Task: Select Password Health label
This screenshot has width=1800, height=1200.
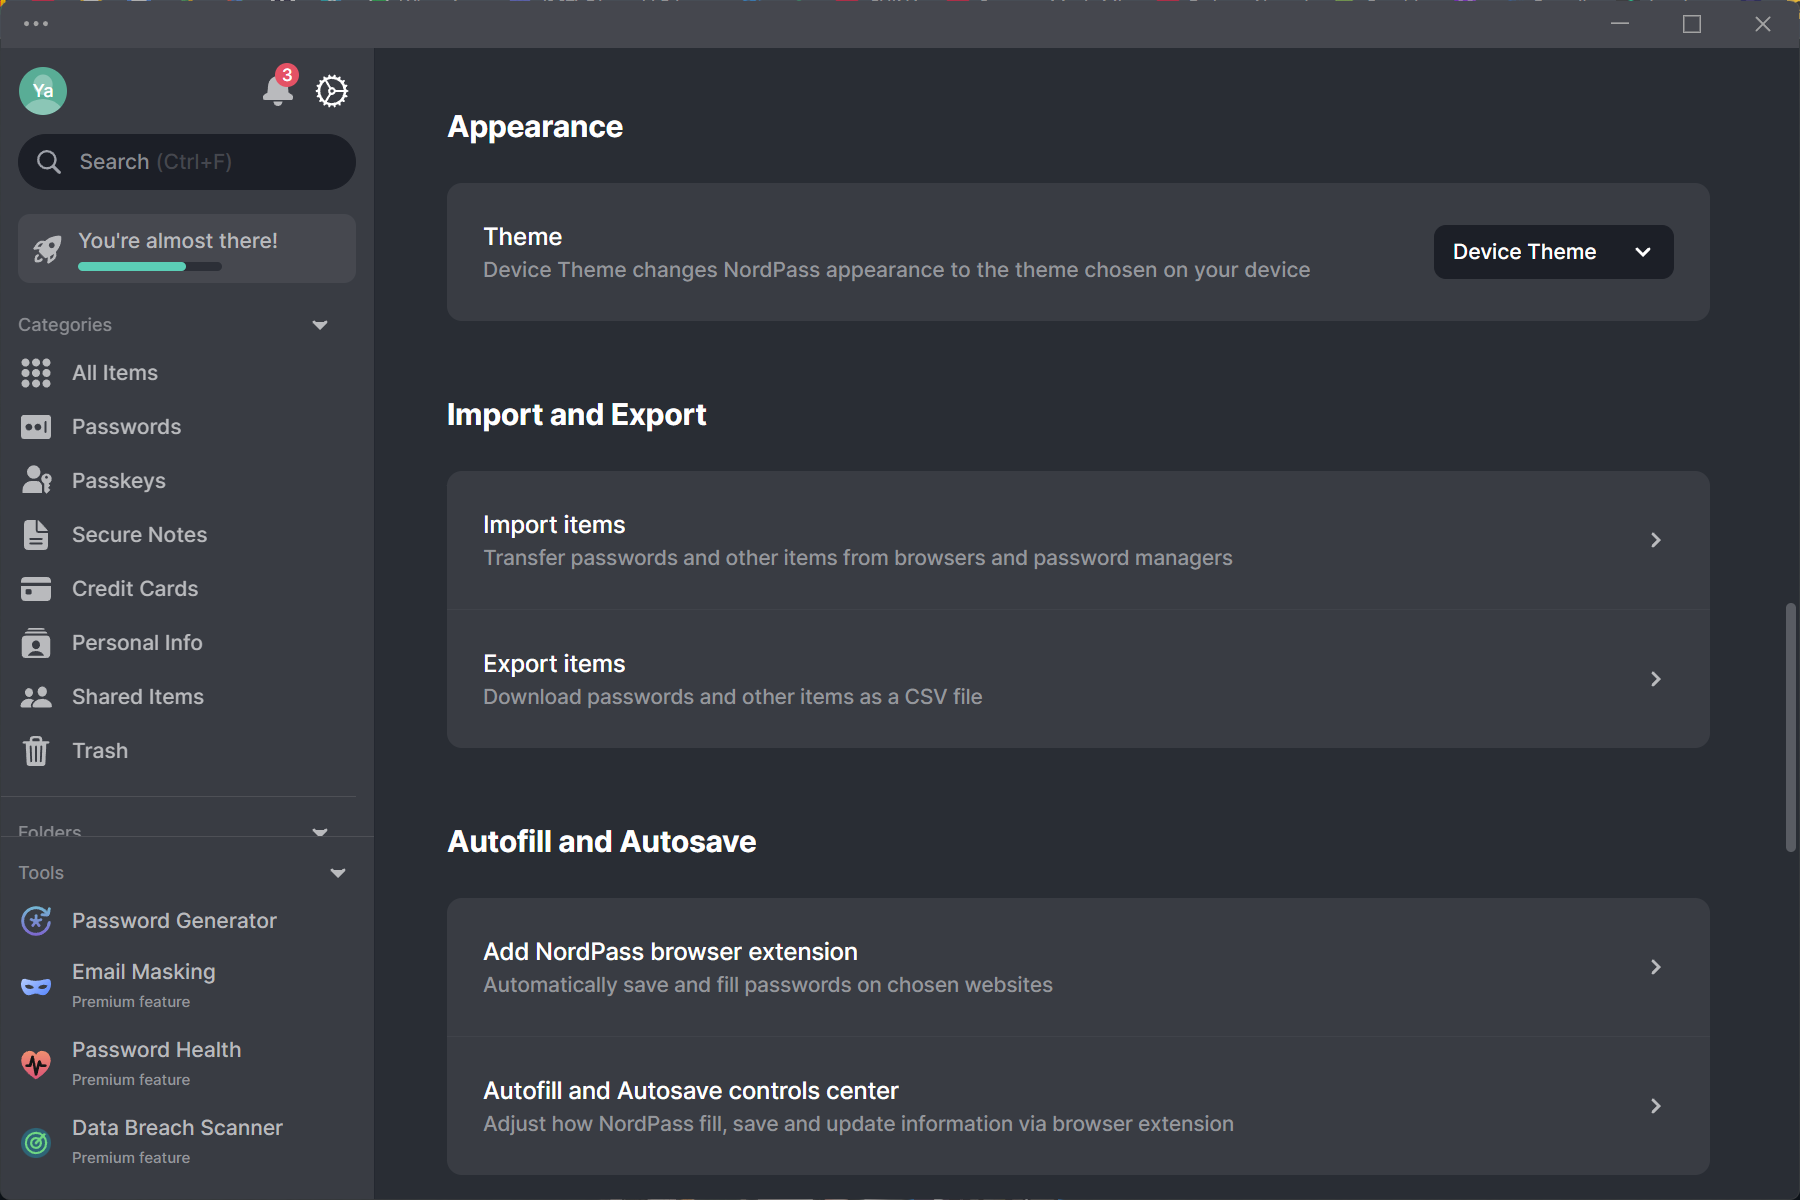Action: (x=157, y=1050)
